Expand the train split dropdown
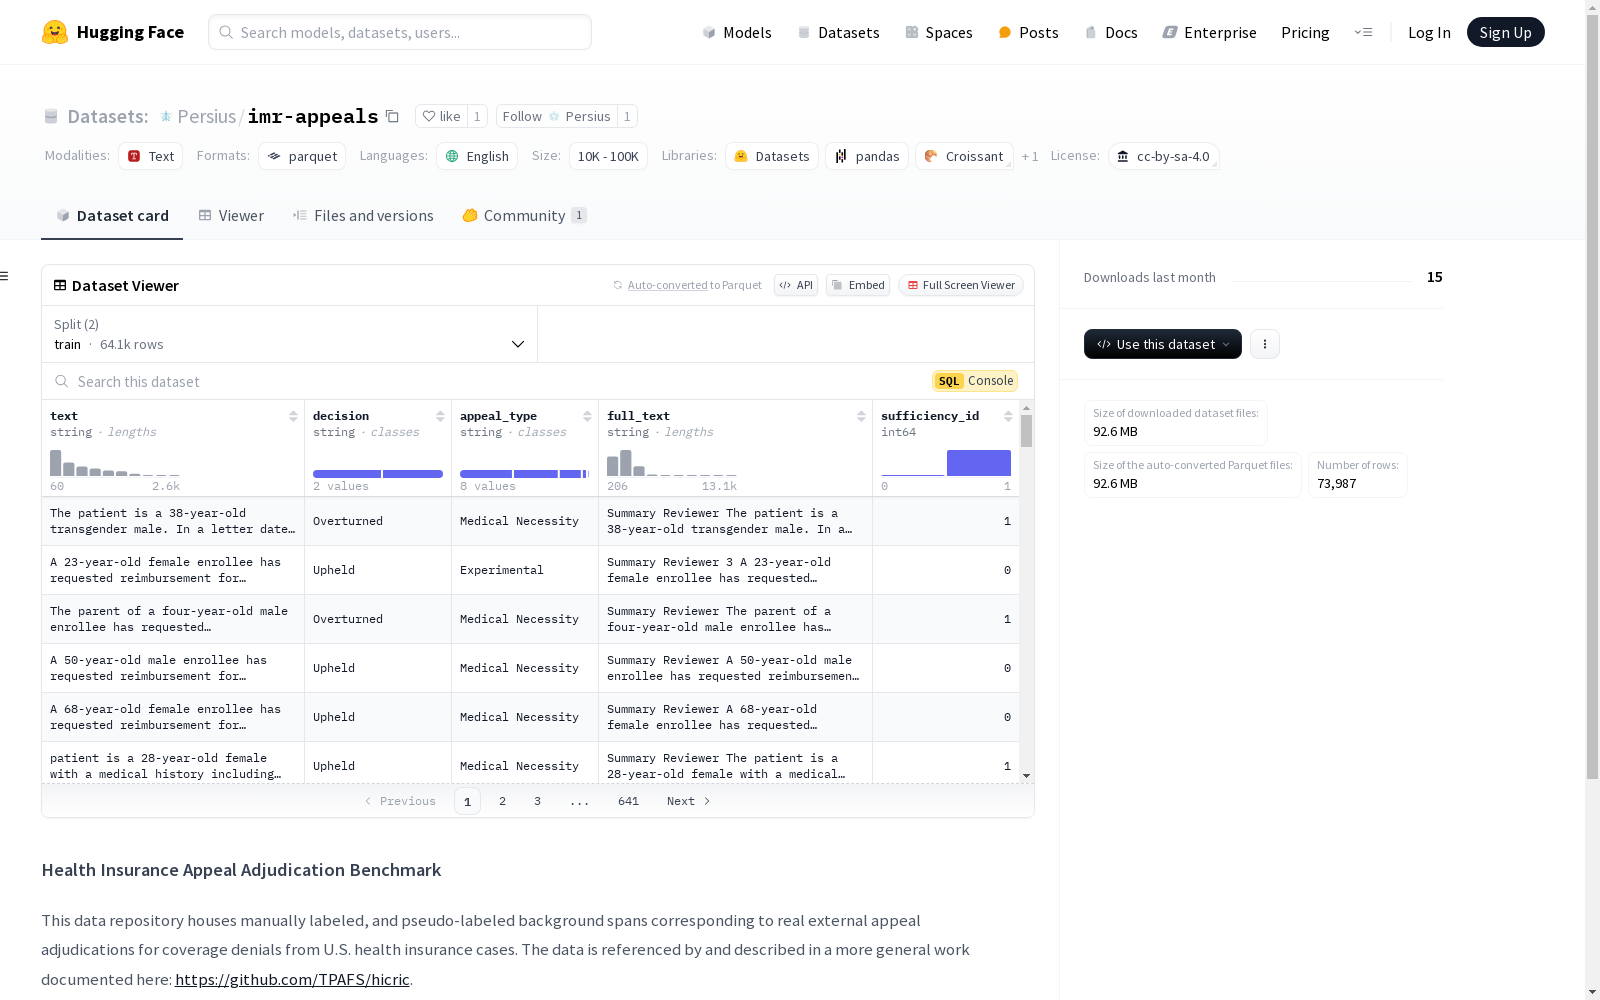This screenshot has height=1000, width=1600. click(x=290, y=334)
